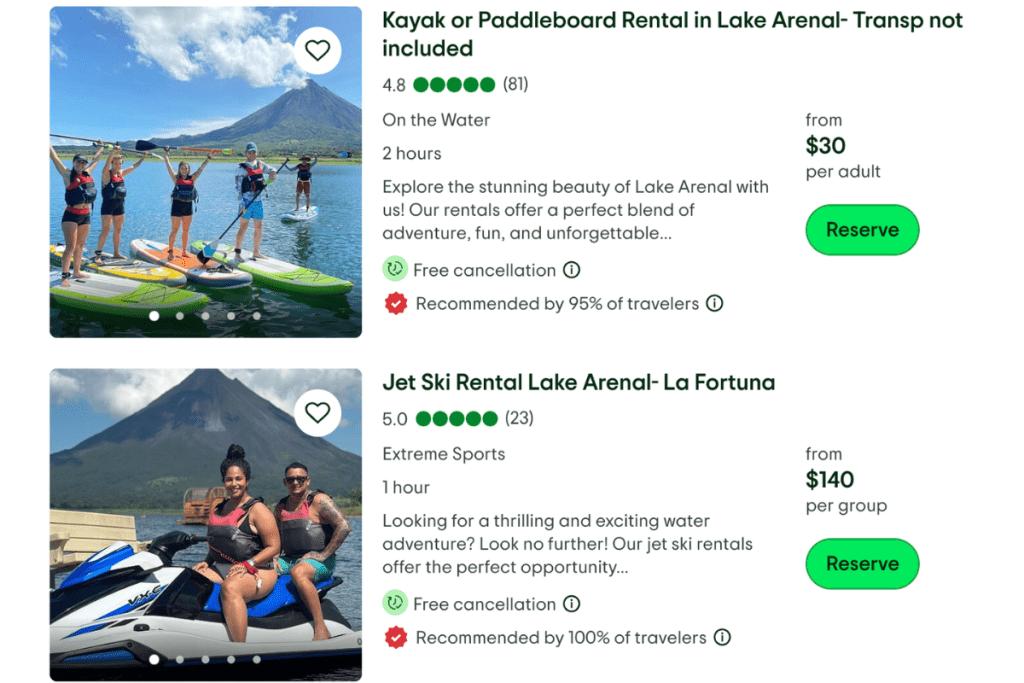Image resolution: width=1024 pixels, height=683 pixels.
Task: Click red recommended badge on jet ski listing
Action: pos(396,637)
